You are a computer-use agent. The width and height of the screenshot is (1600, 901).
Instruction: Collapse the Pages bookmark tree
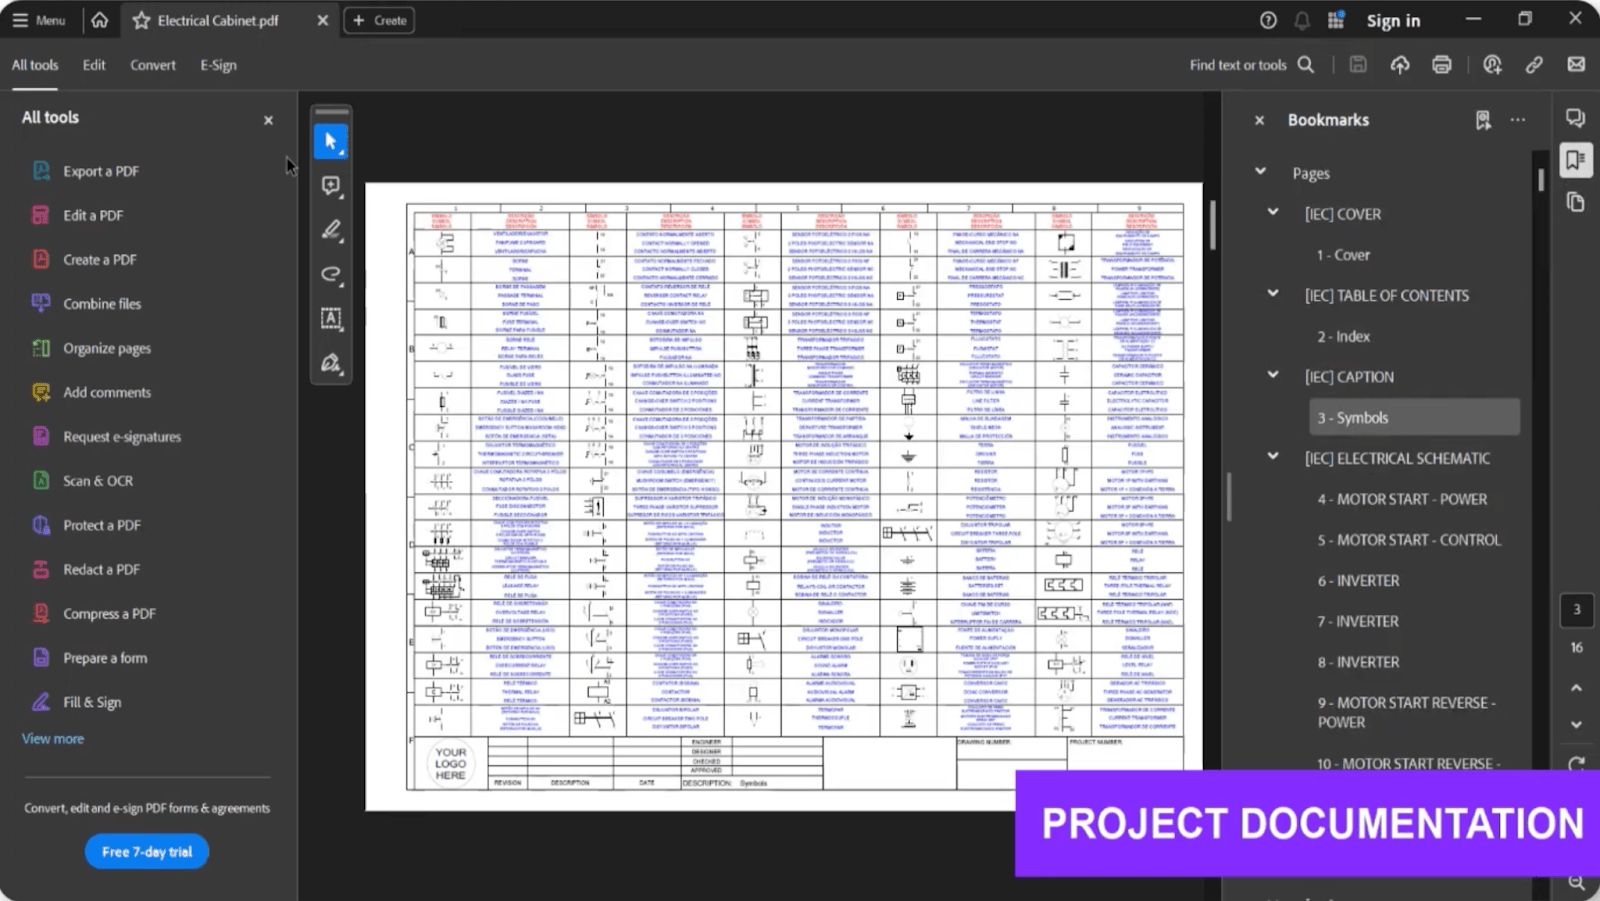(x=1260, y=171)
